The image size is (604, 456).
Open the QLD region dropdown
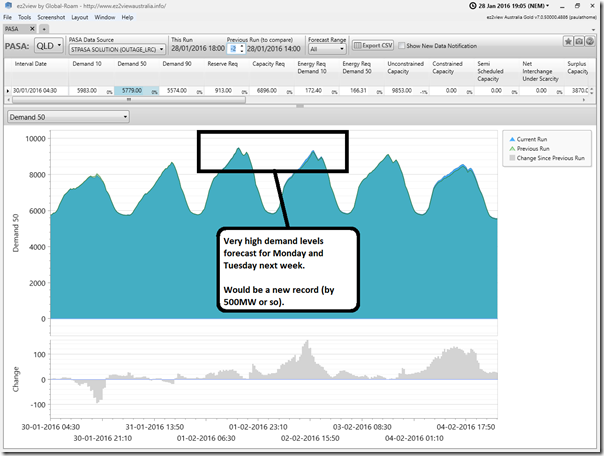[x=49, y=46]
